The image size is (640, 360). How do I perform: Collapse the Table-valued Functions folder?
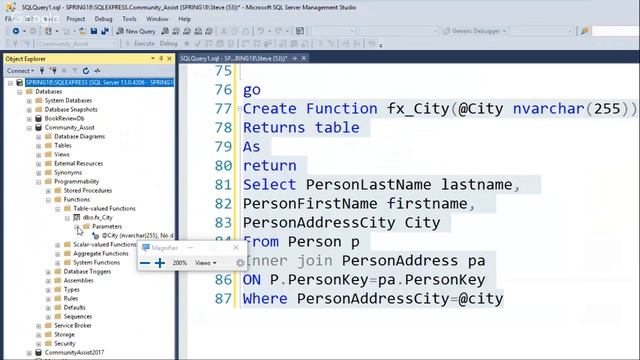pyautogui.click(x=58, y=209)
